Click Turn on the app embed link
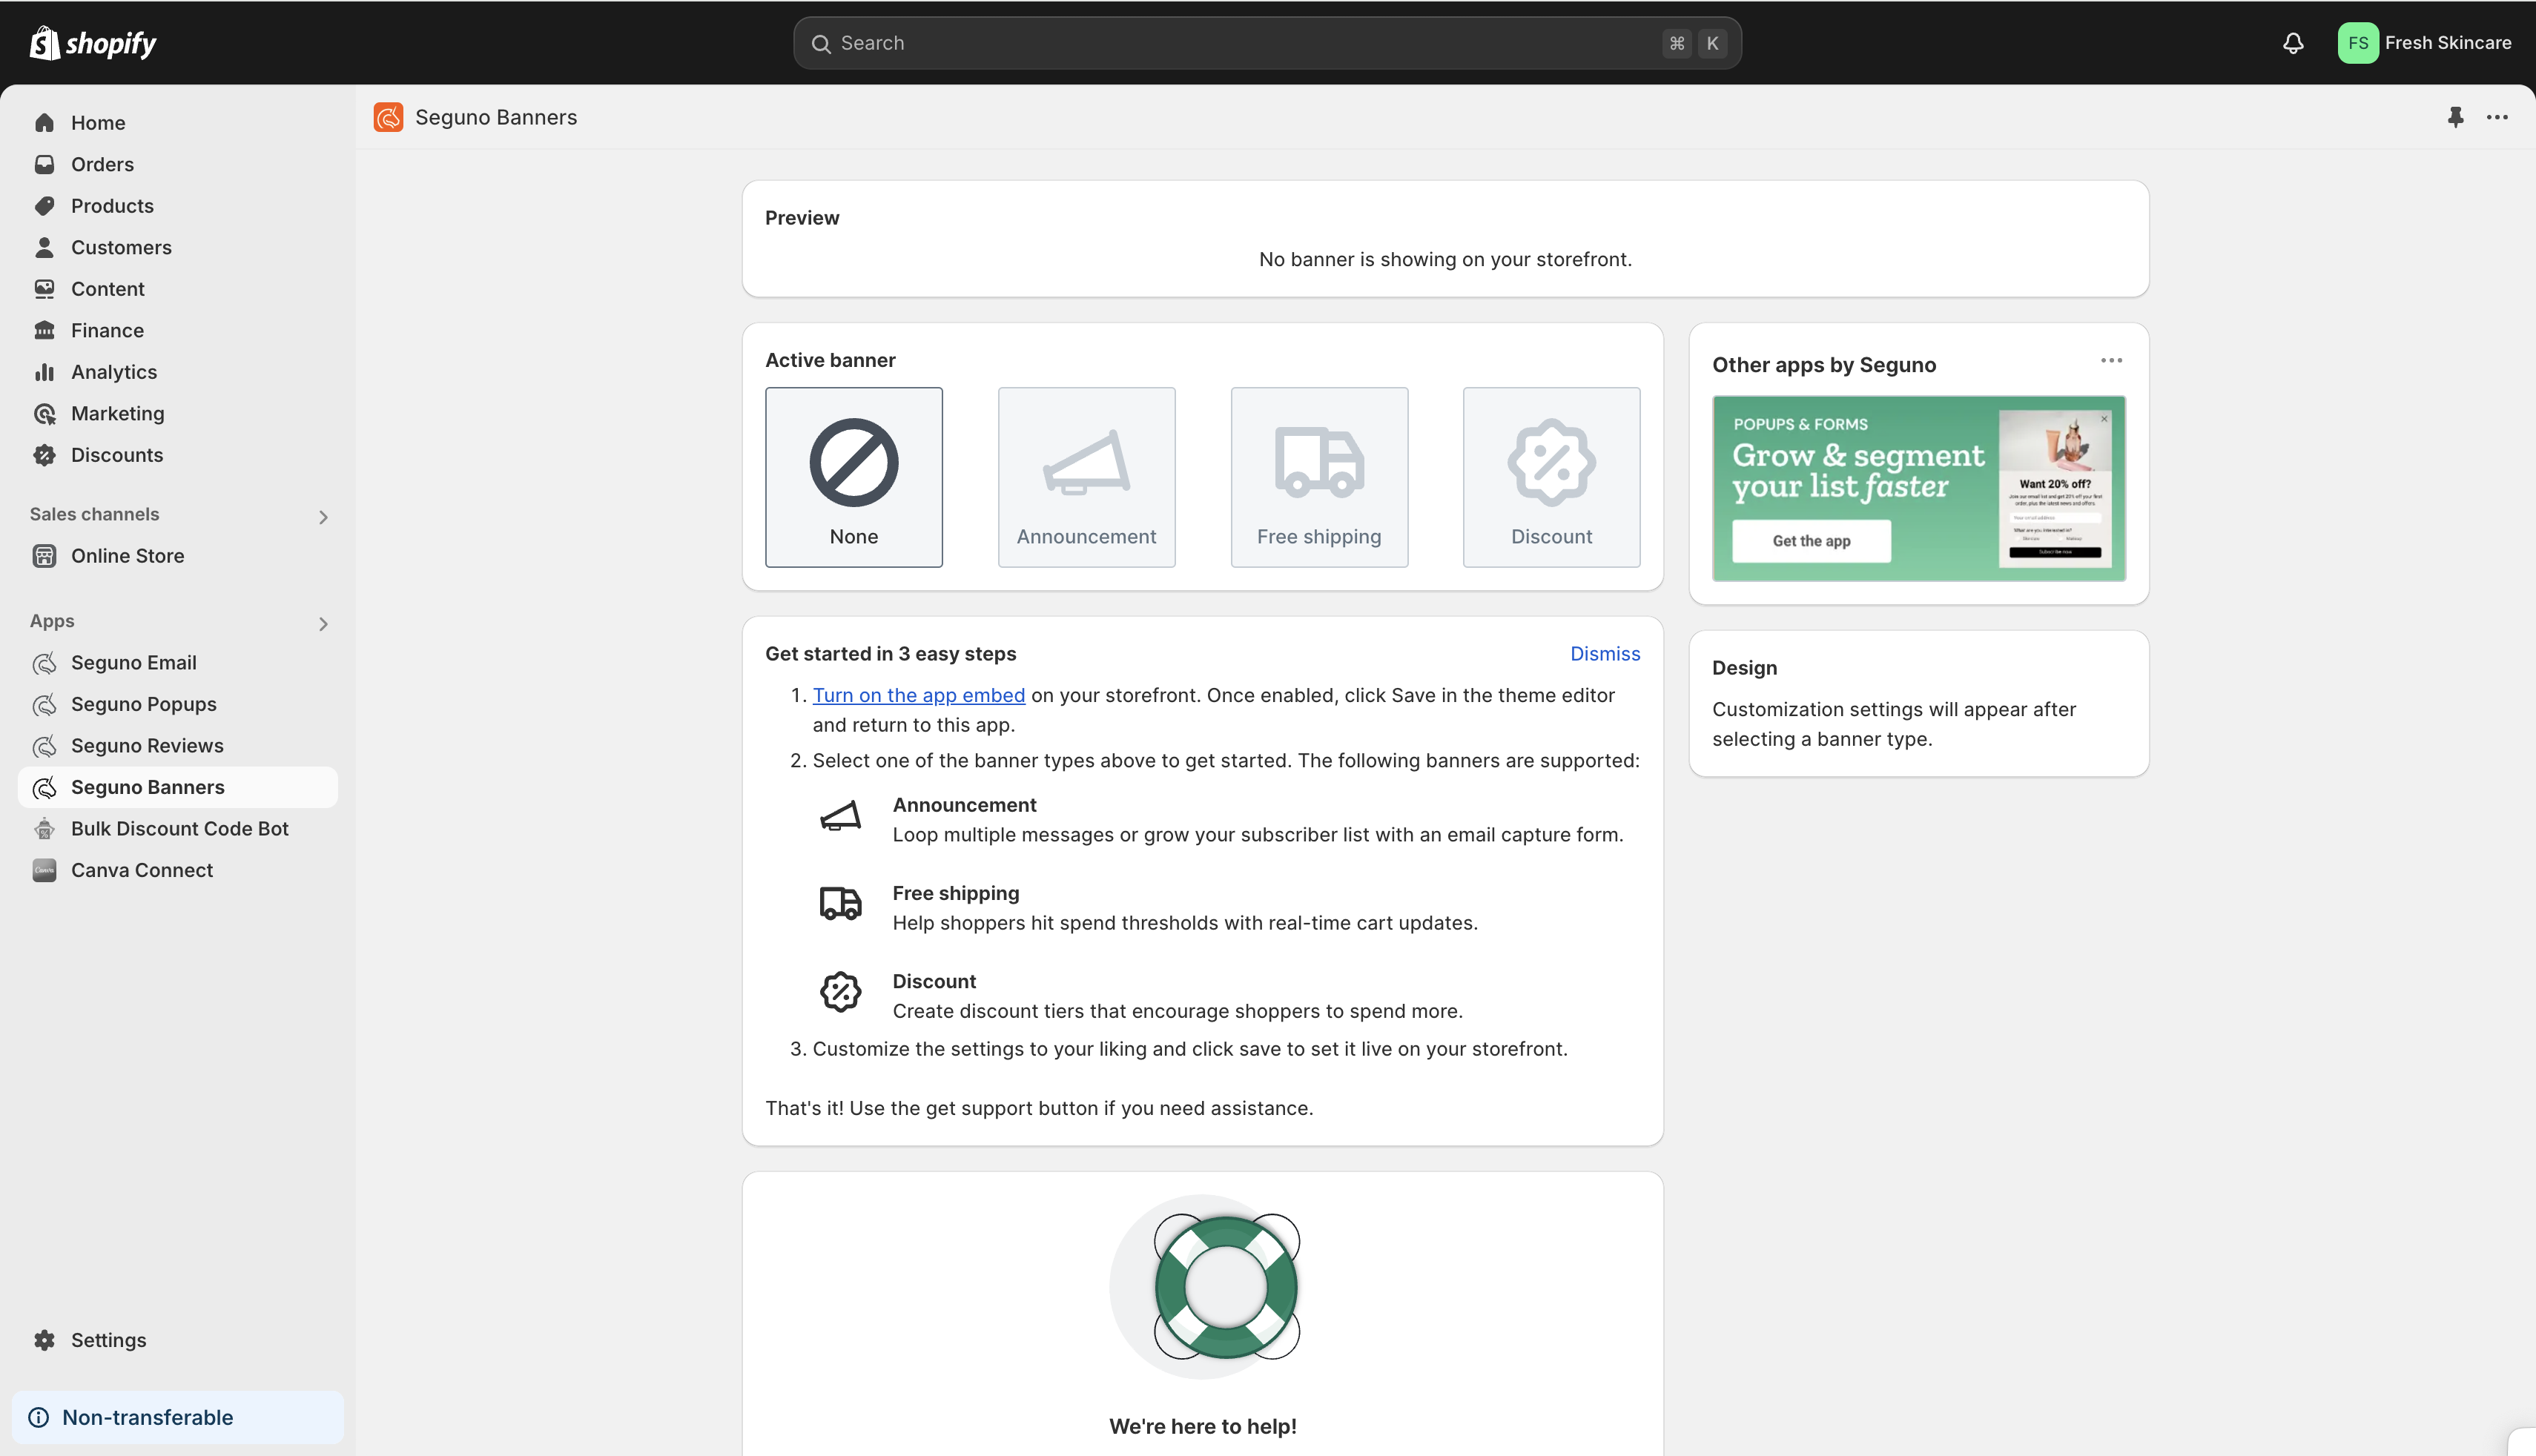Image resolution: width=2536 pixels, height=1456 pixels. (918, 695)
